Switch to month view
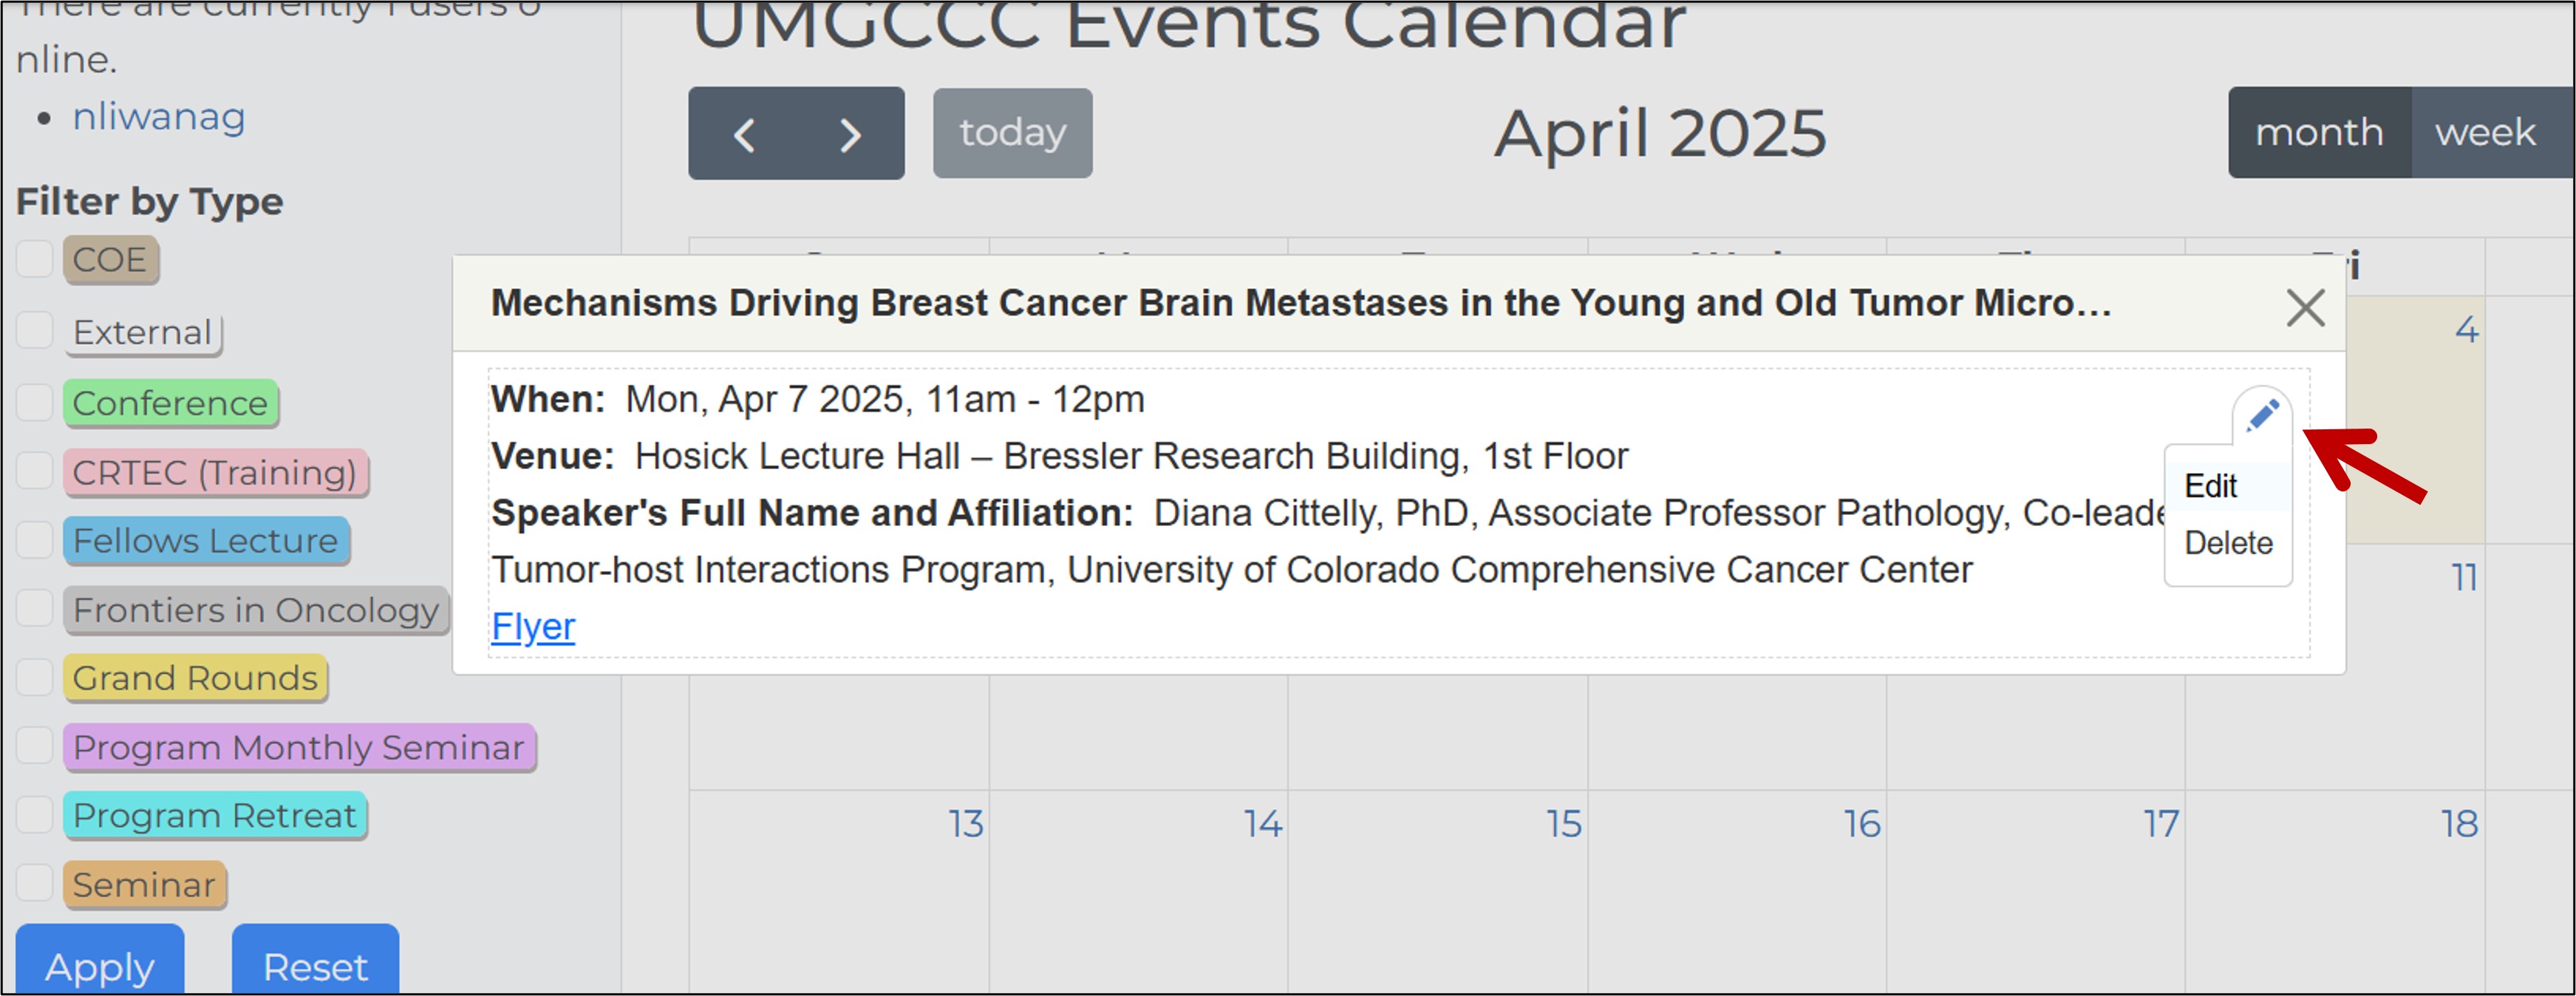 click(x=2318, y=133)
